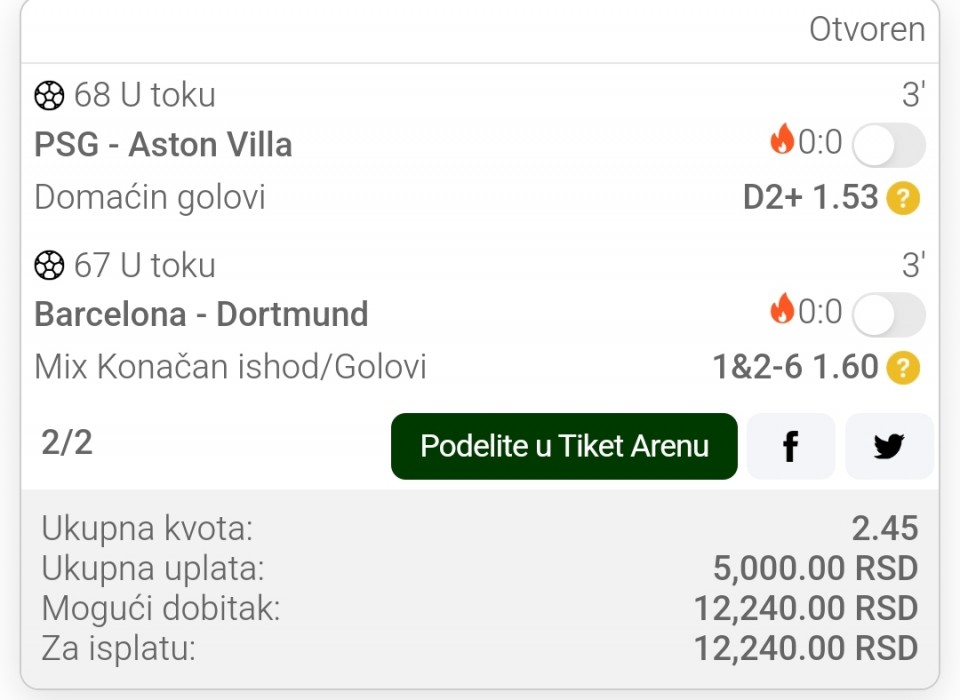Screen dimensions: 960x700
Task: Select the Domaćin golovi bet type
Action: tap(150, 198)
